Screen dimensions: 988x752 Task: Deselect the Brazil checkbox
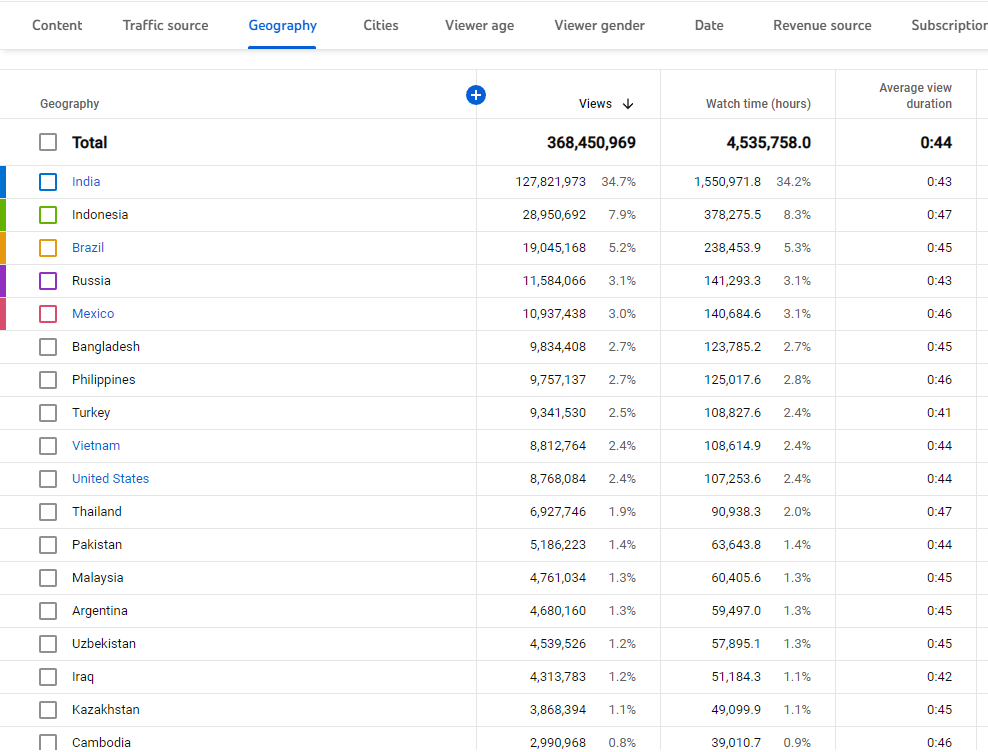(x=48, y=248)
